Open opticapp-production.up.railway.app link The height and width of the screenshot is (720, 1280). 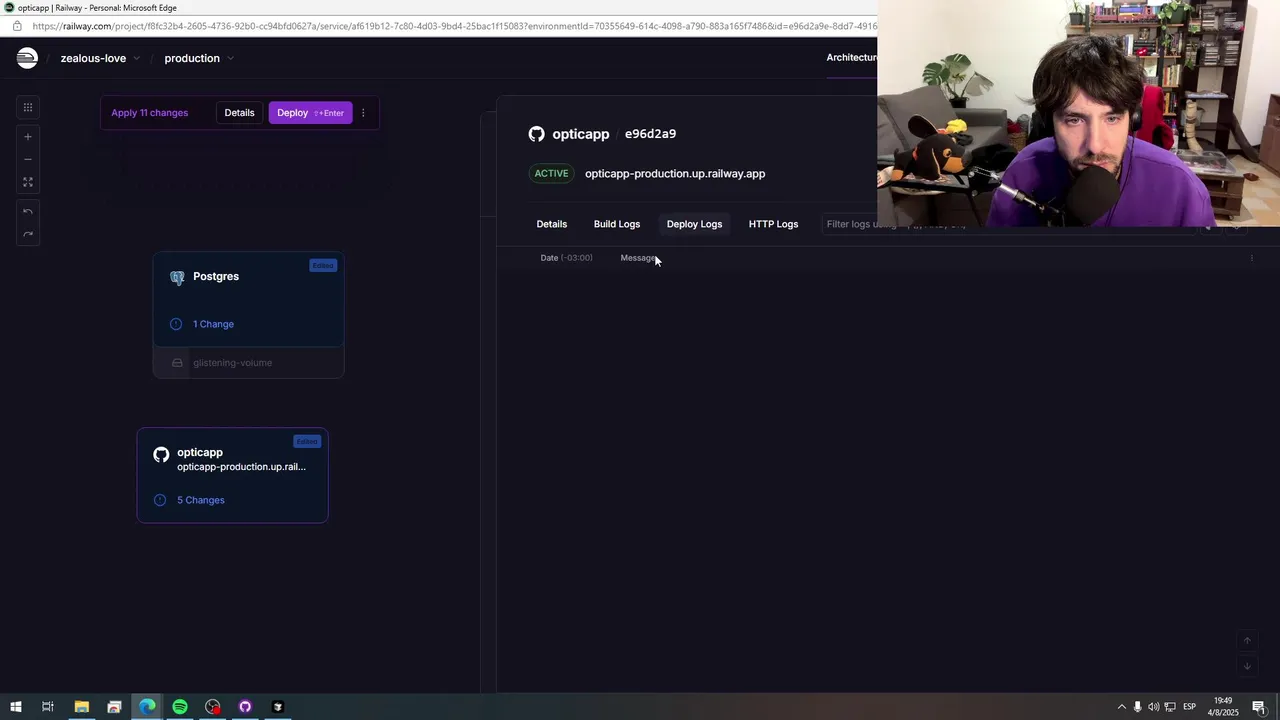pyautogui.click(x=675, y=174)
